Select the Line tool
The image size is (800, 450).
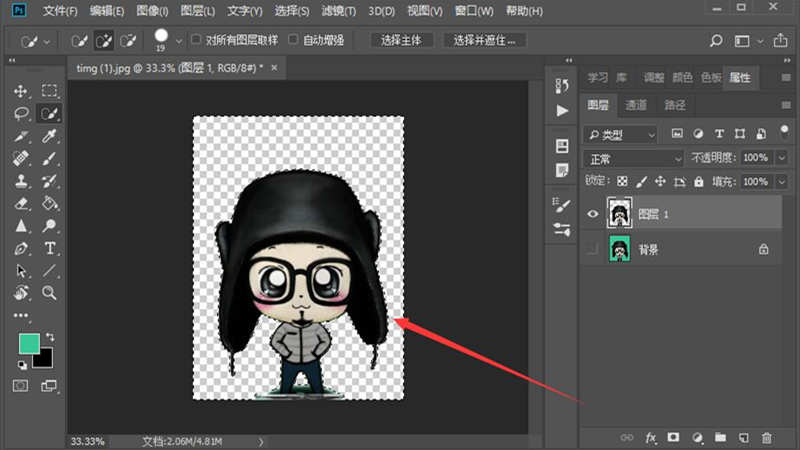[49, 271]
